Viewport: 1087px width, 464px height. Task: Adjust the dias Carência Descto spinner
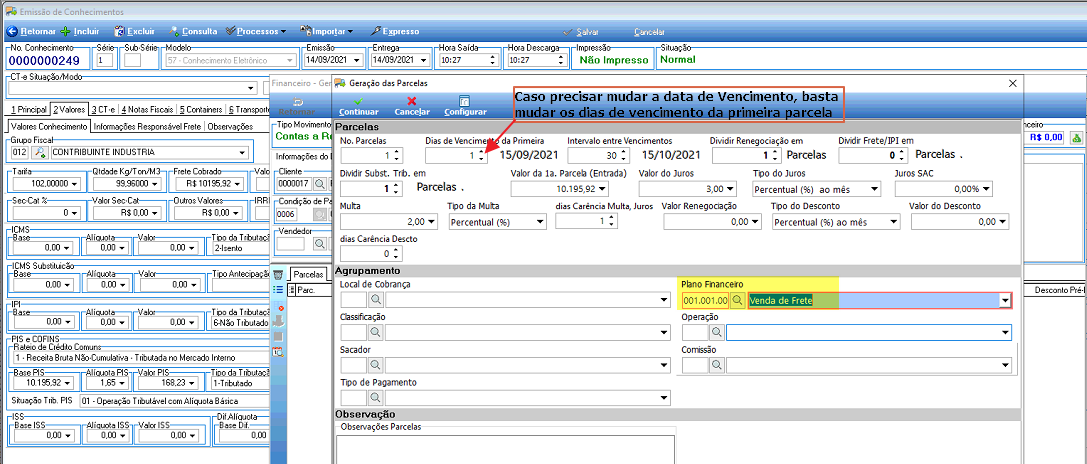(395, 254)
